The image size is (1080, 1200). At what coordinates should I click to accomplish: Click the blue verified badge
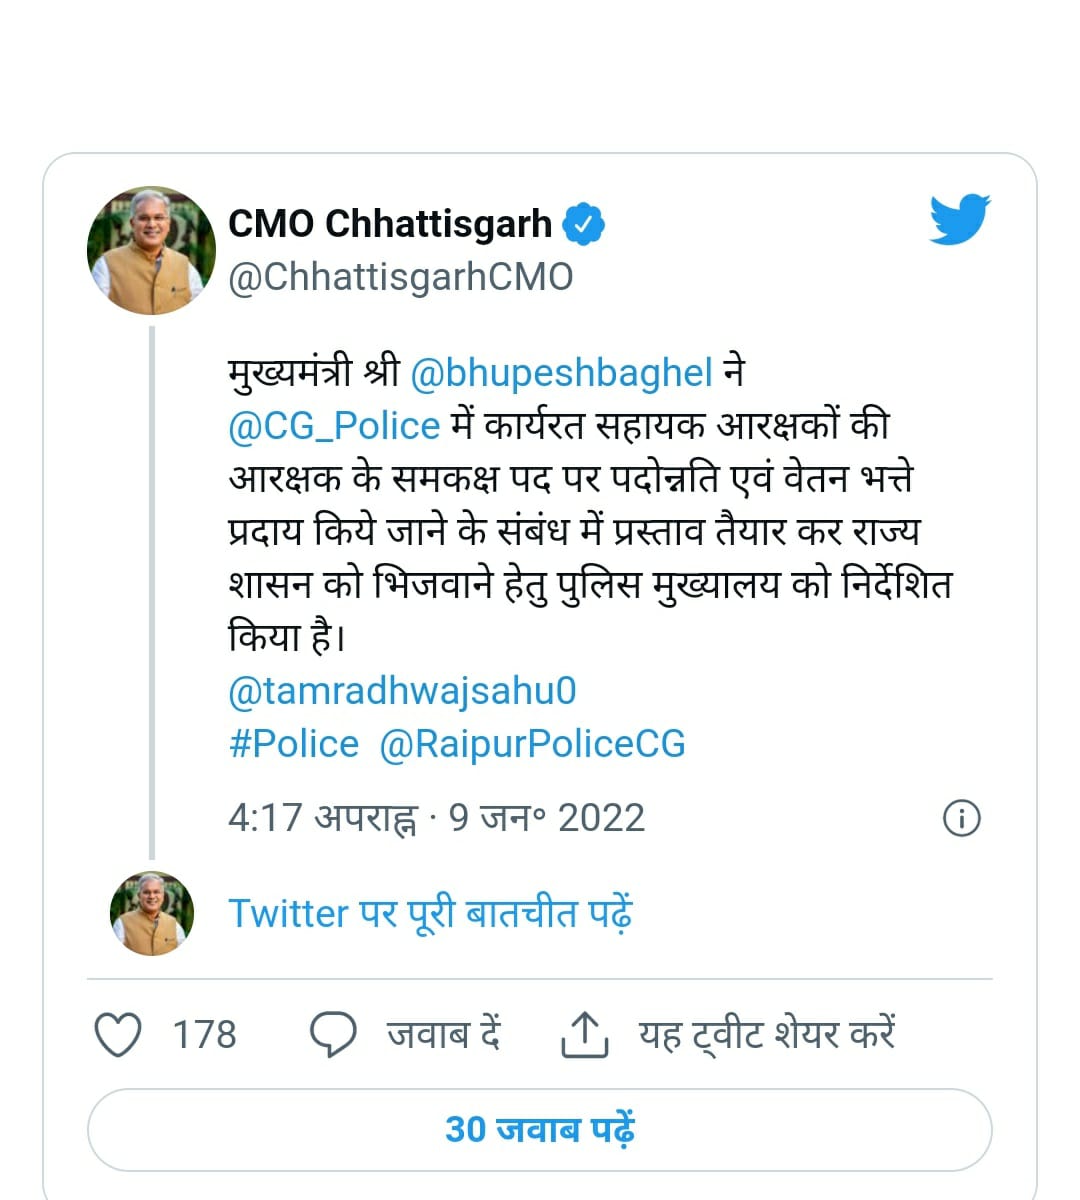point(584,224)
